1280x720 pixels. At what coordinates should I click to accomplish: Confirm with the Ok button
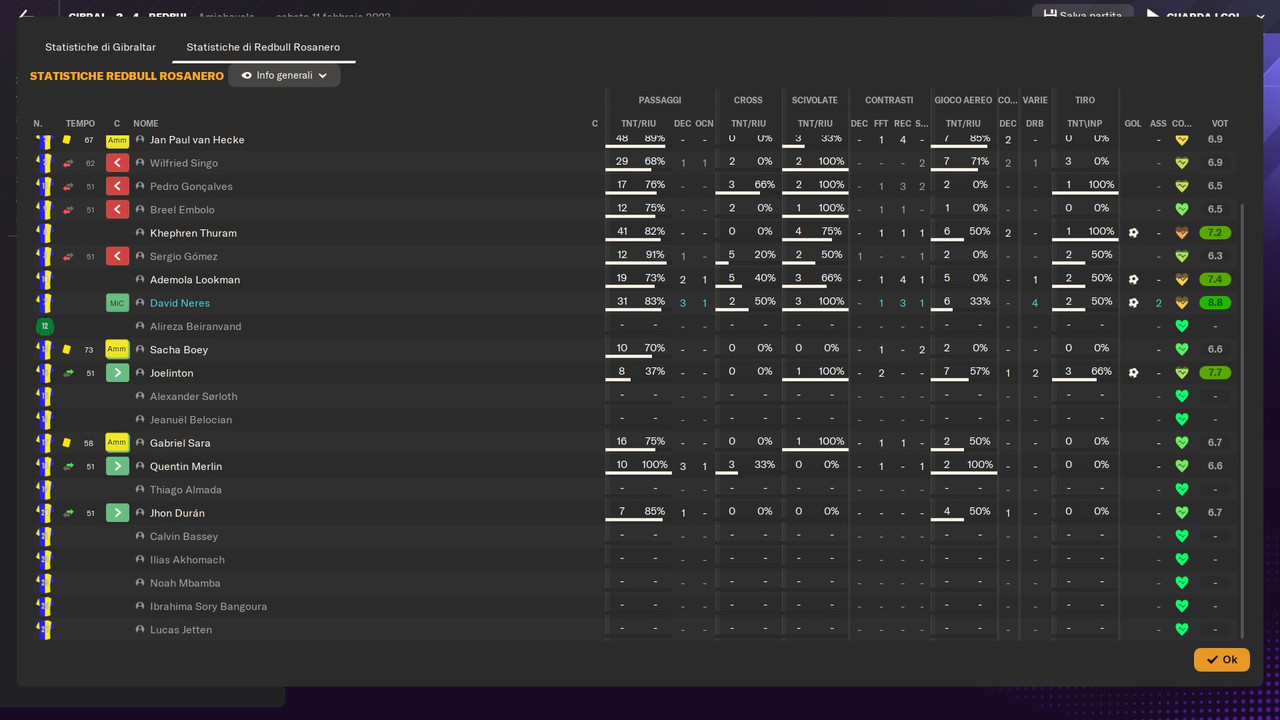(x=1221, y=659)
